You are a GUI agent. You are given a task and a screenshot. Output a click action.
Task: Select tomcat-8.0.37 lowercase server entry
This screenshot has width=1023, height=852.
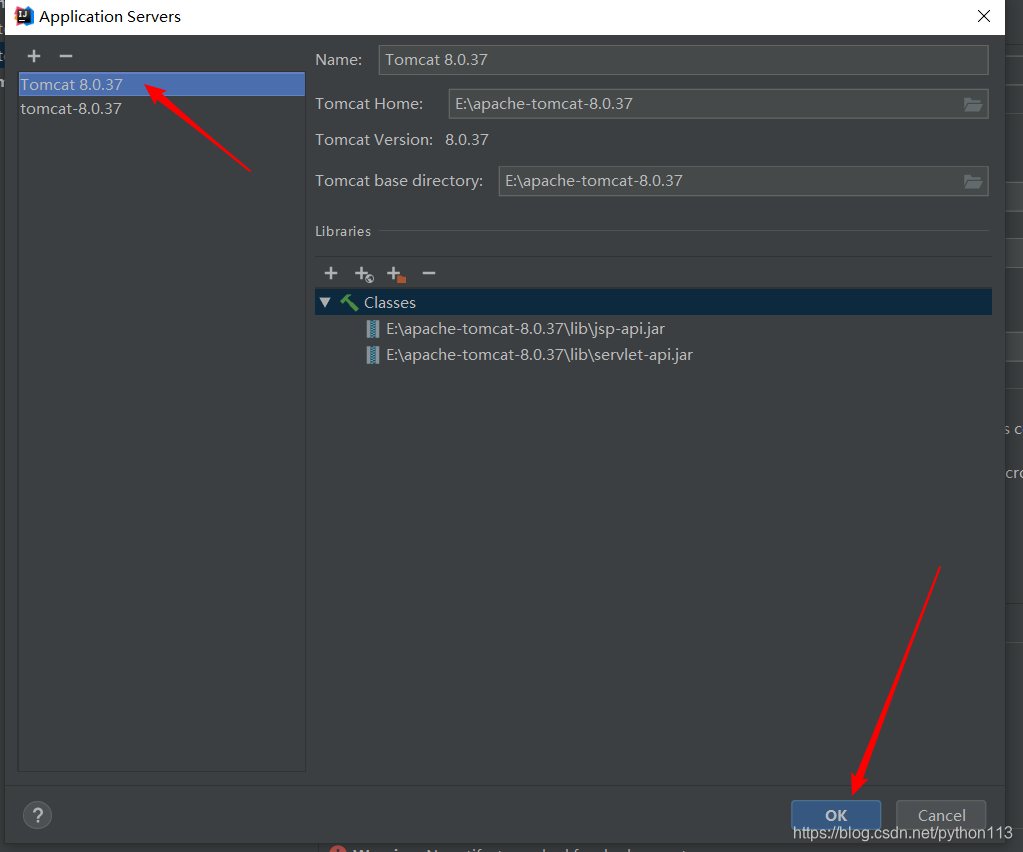[x=162, y=108]
